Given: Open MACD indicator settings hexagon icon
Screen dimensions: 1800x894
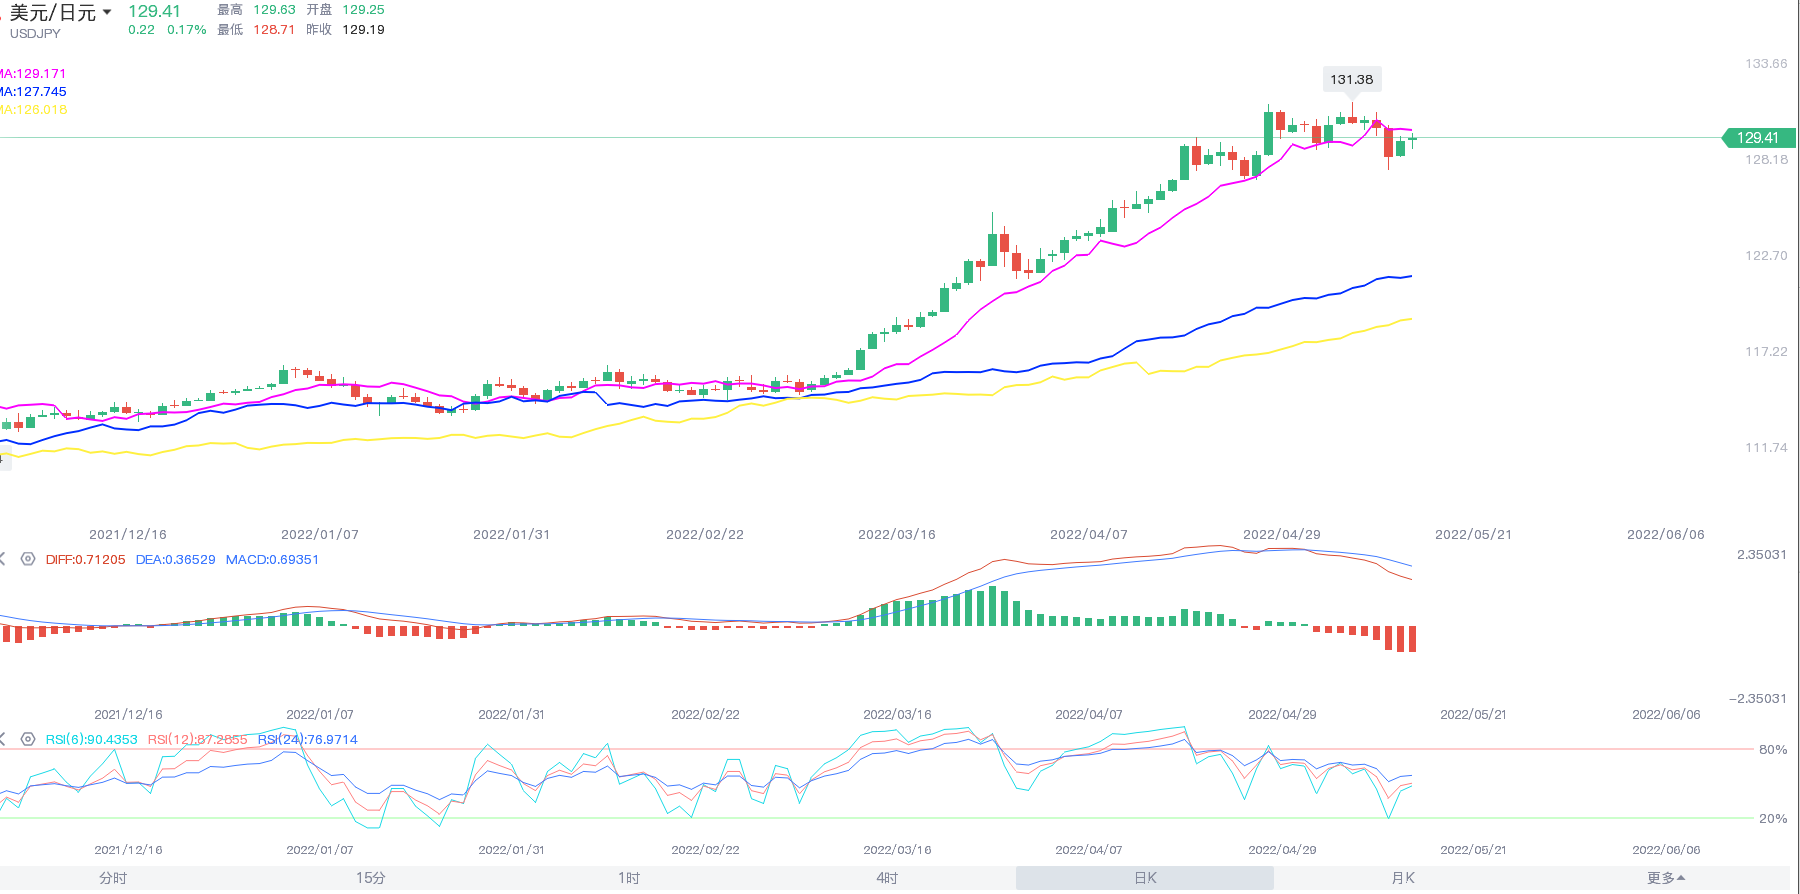Looking at the screenshot, I should pyautogui.click(x=28, y=559).
